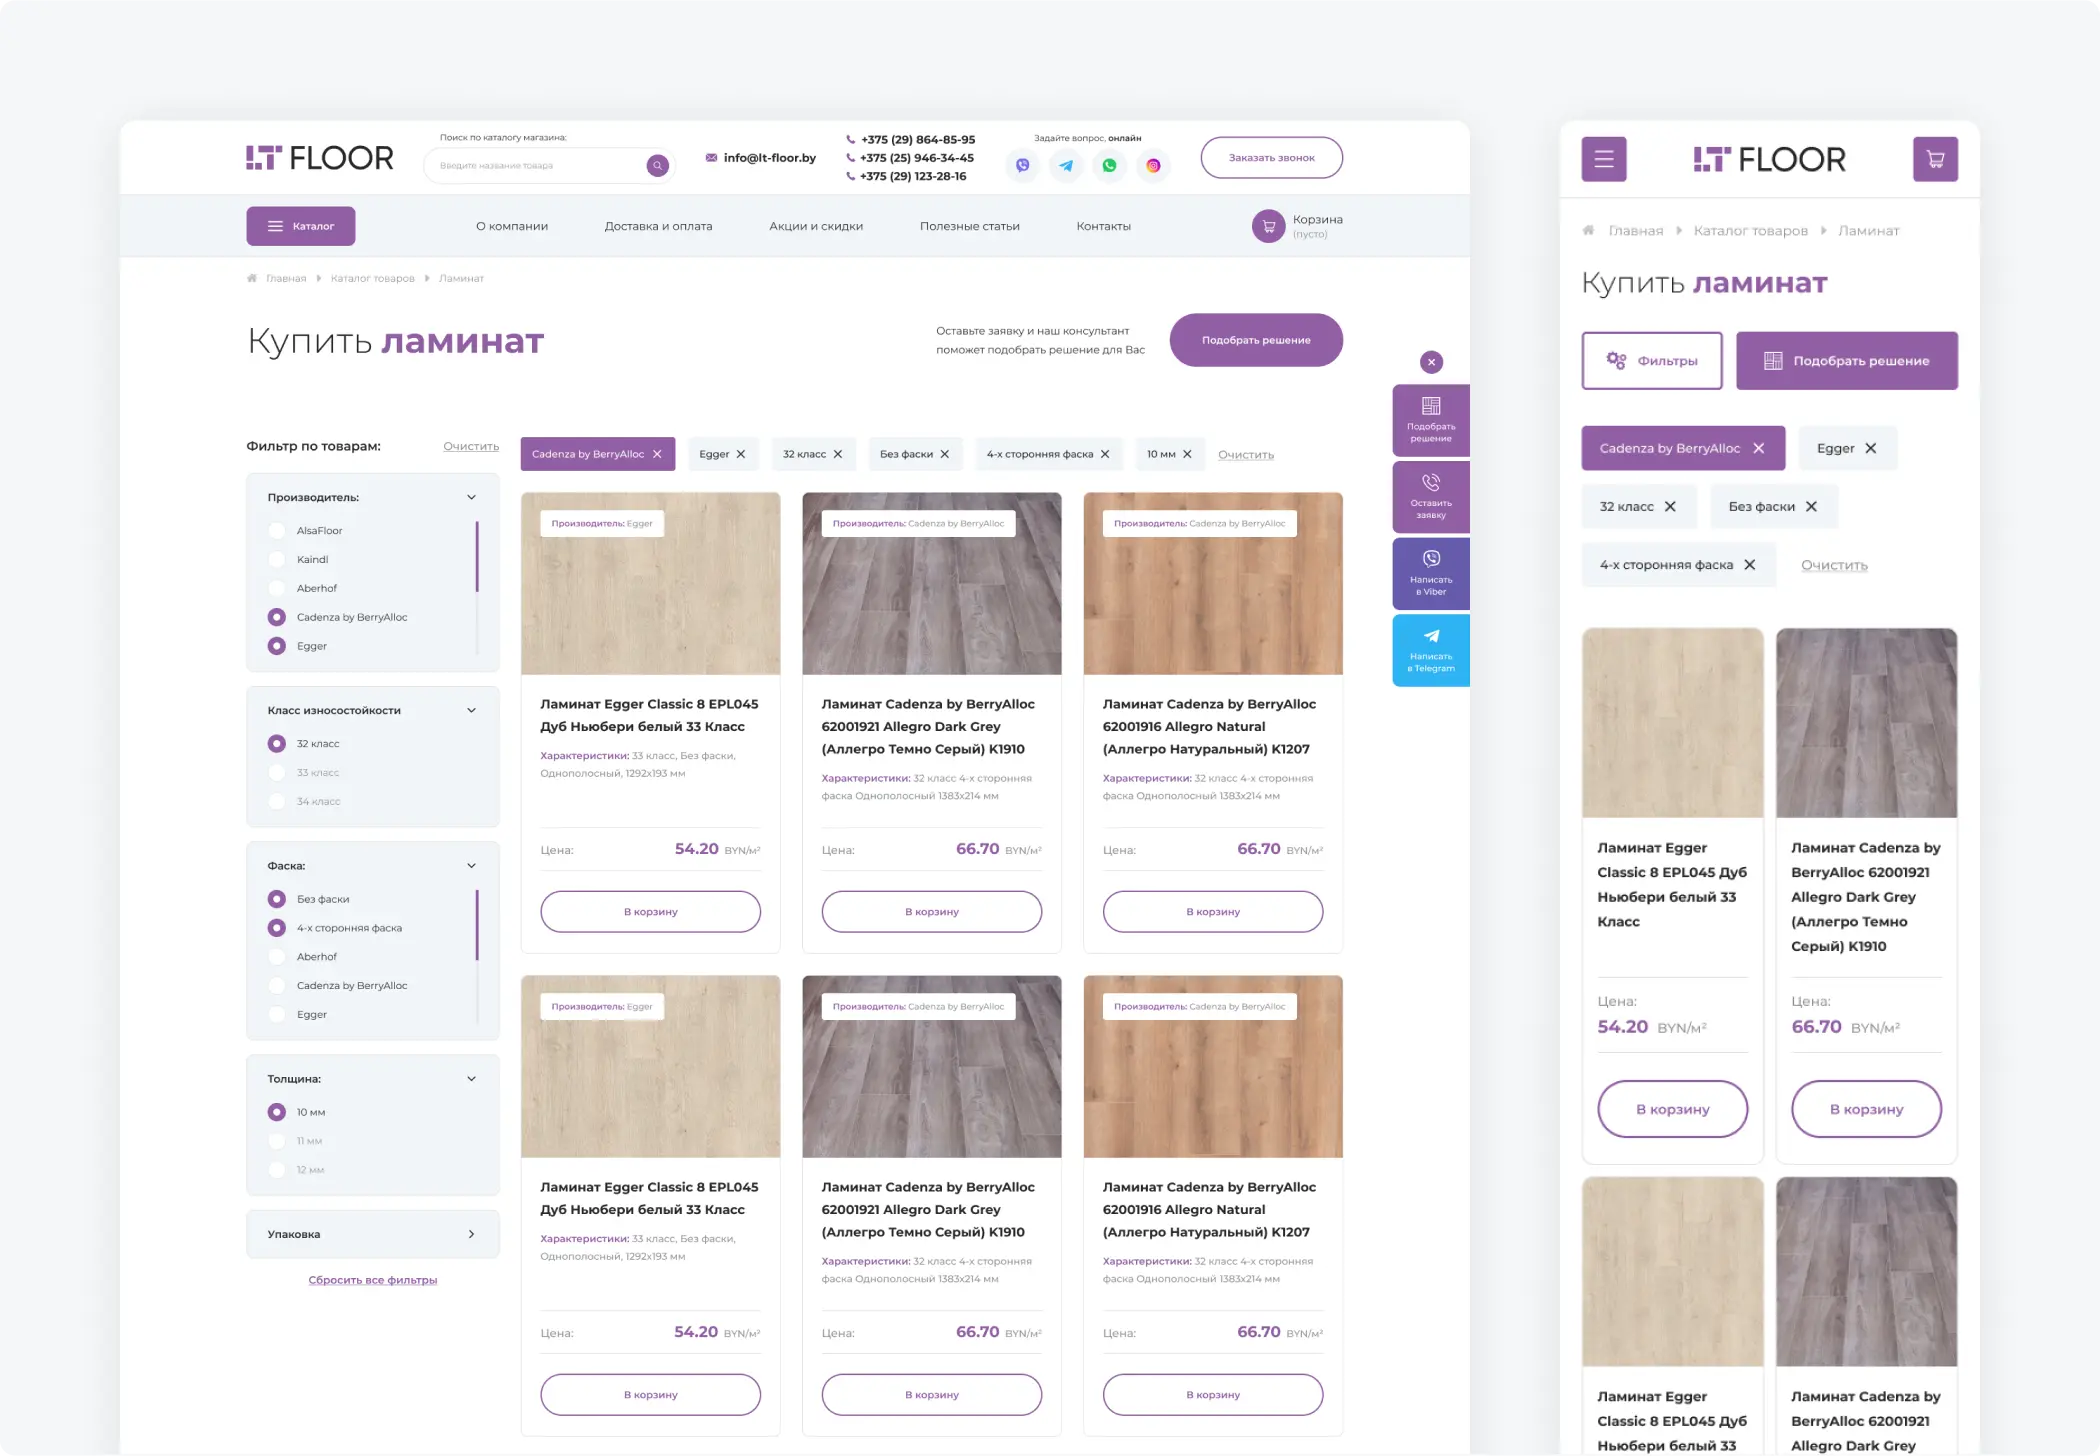The width and height of the screenshot is (2100, 1456).
Task: Toggle the Без фаски filter option
Action: (277, 899)
